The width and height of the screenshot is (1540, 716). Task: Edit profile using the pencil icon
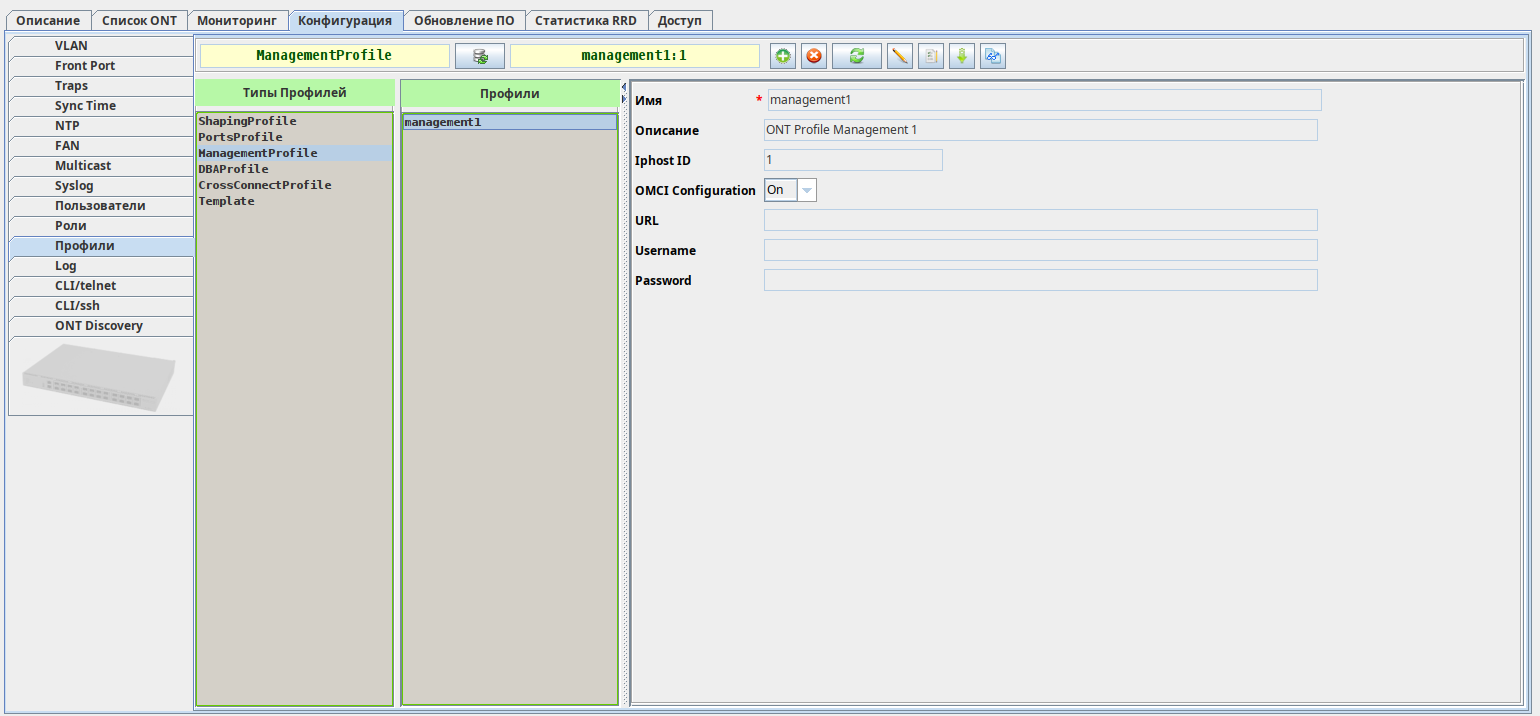click(900, 56)
